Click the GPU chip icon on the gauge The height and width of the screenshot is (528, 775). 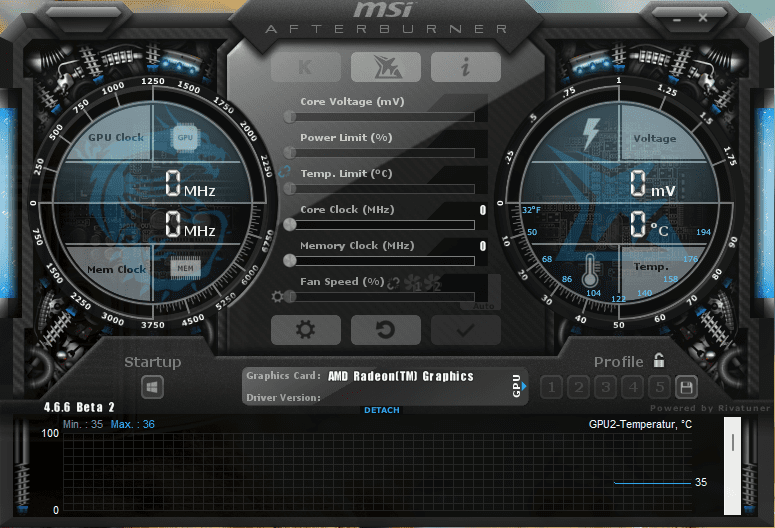(x=185, y=138)
